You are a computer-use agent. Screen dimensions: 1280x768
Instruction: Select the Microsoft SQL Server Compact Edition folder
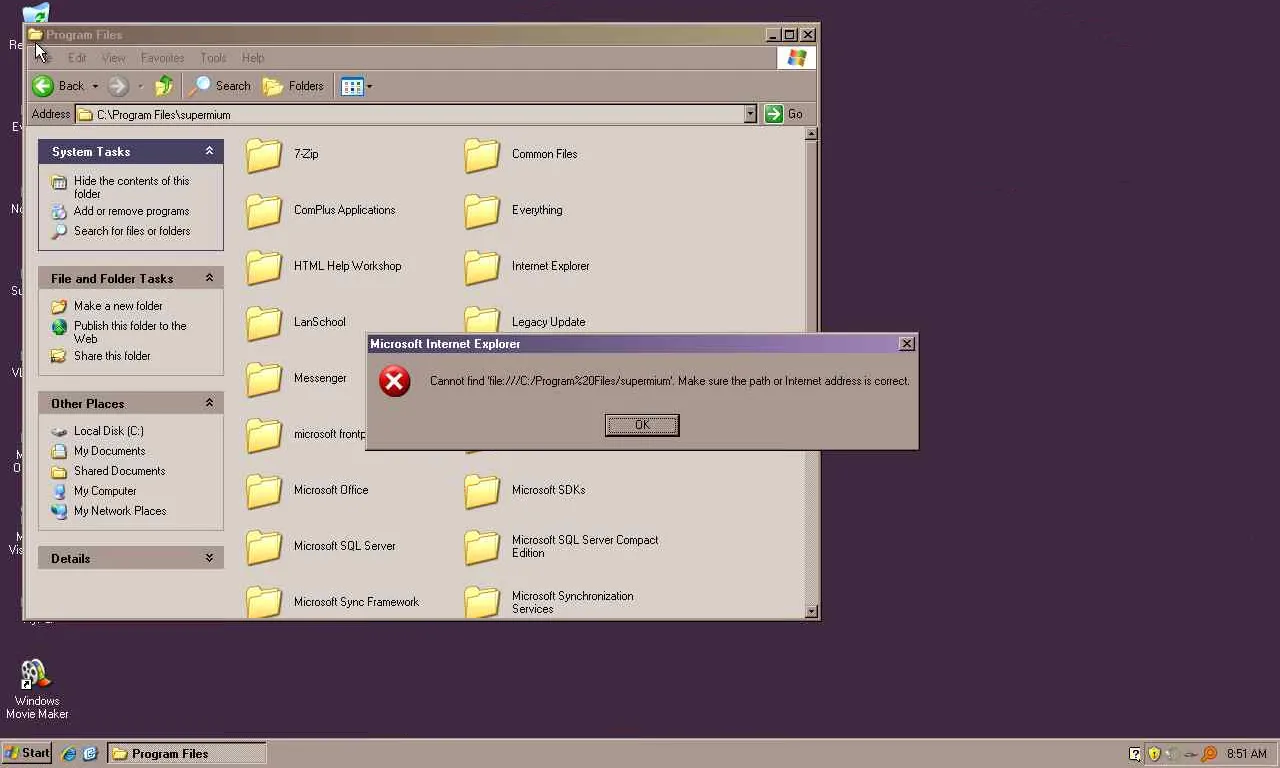[562, 546]
